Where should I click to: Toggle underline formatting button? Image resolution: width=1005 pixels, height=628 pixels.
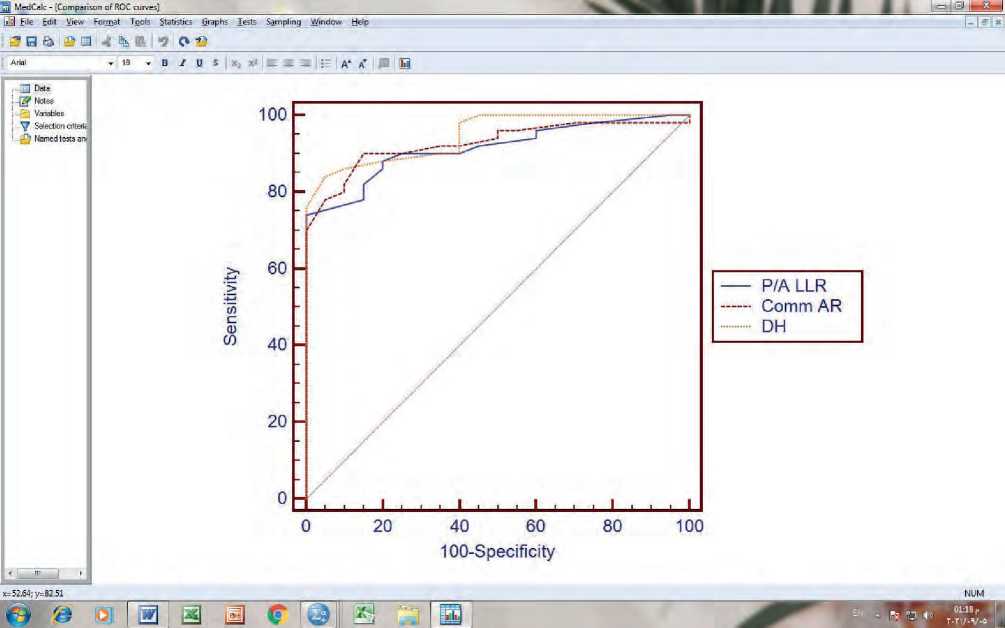tap(199, 63)
